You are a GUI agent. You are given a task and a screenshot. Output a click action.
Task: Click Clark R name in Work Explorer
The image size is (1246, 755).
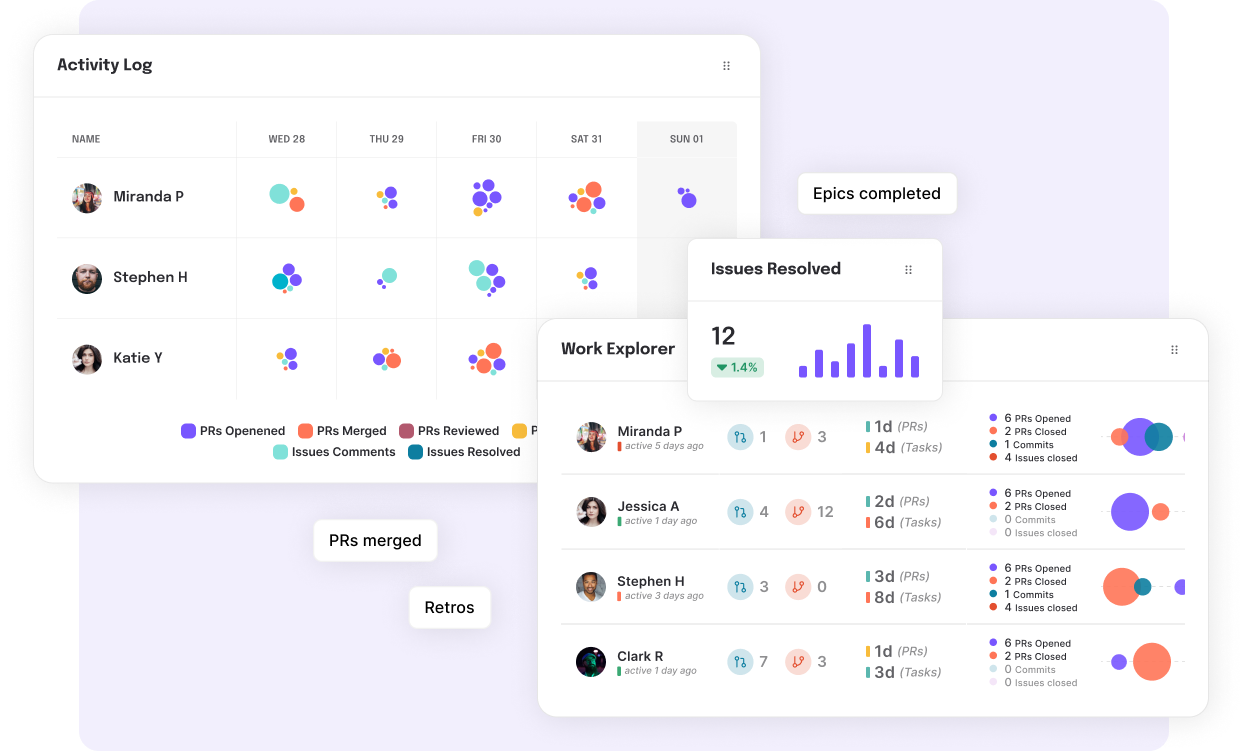(x=640, y=656)
